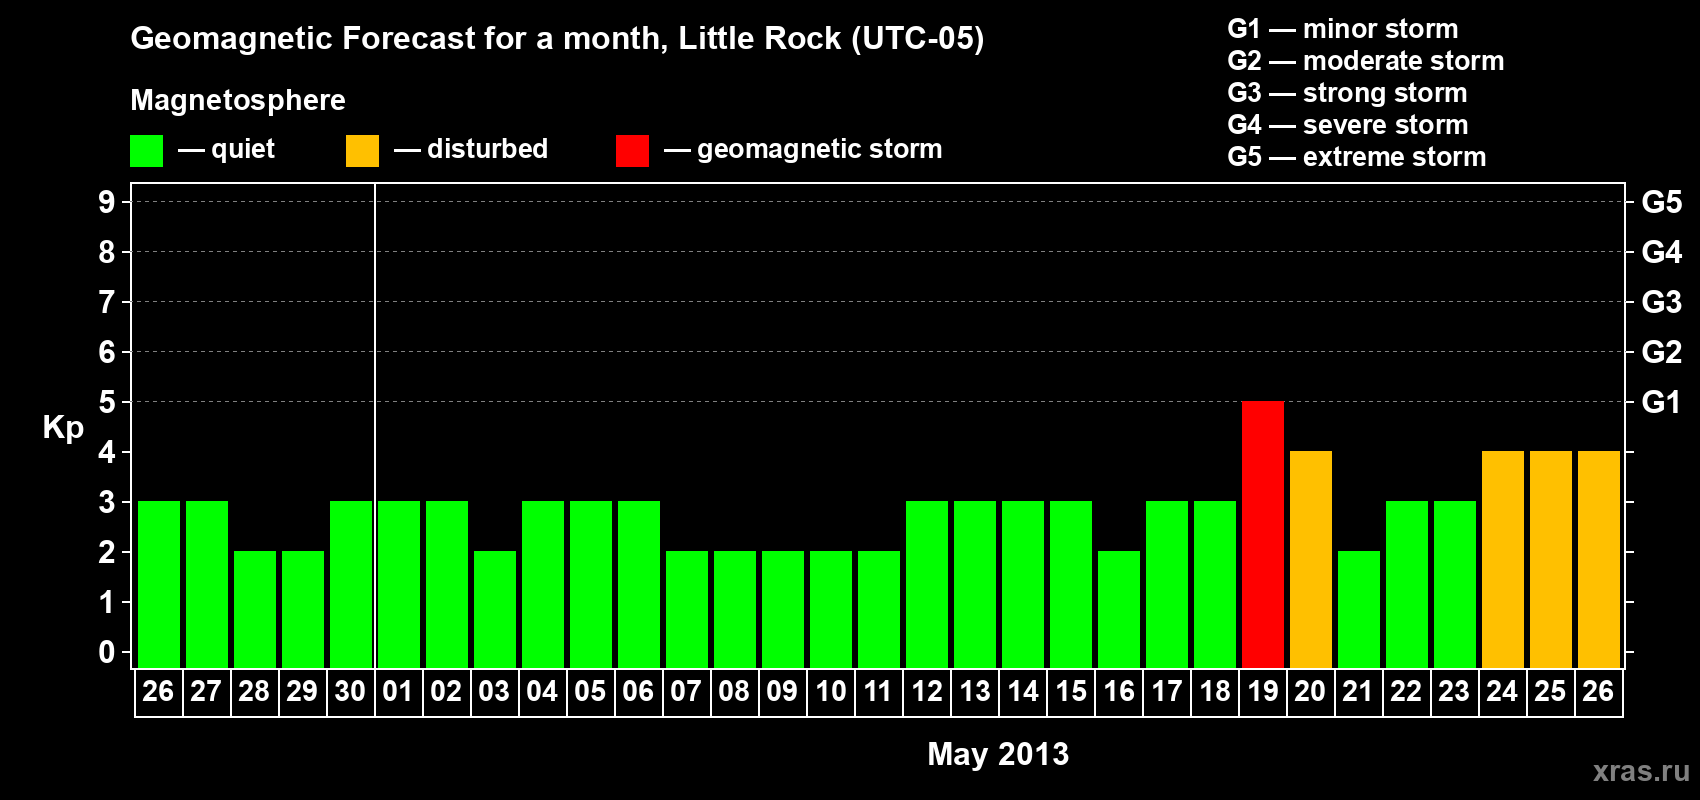Click the 'Kp' axis label
The image size is (1700, 800).
[63, 428]
